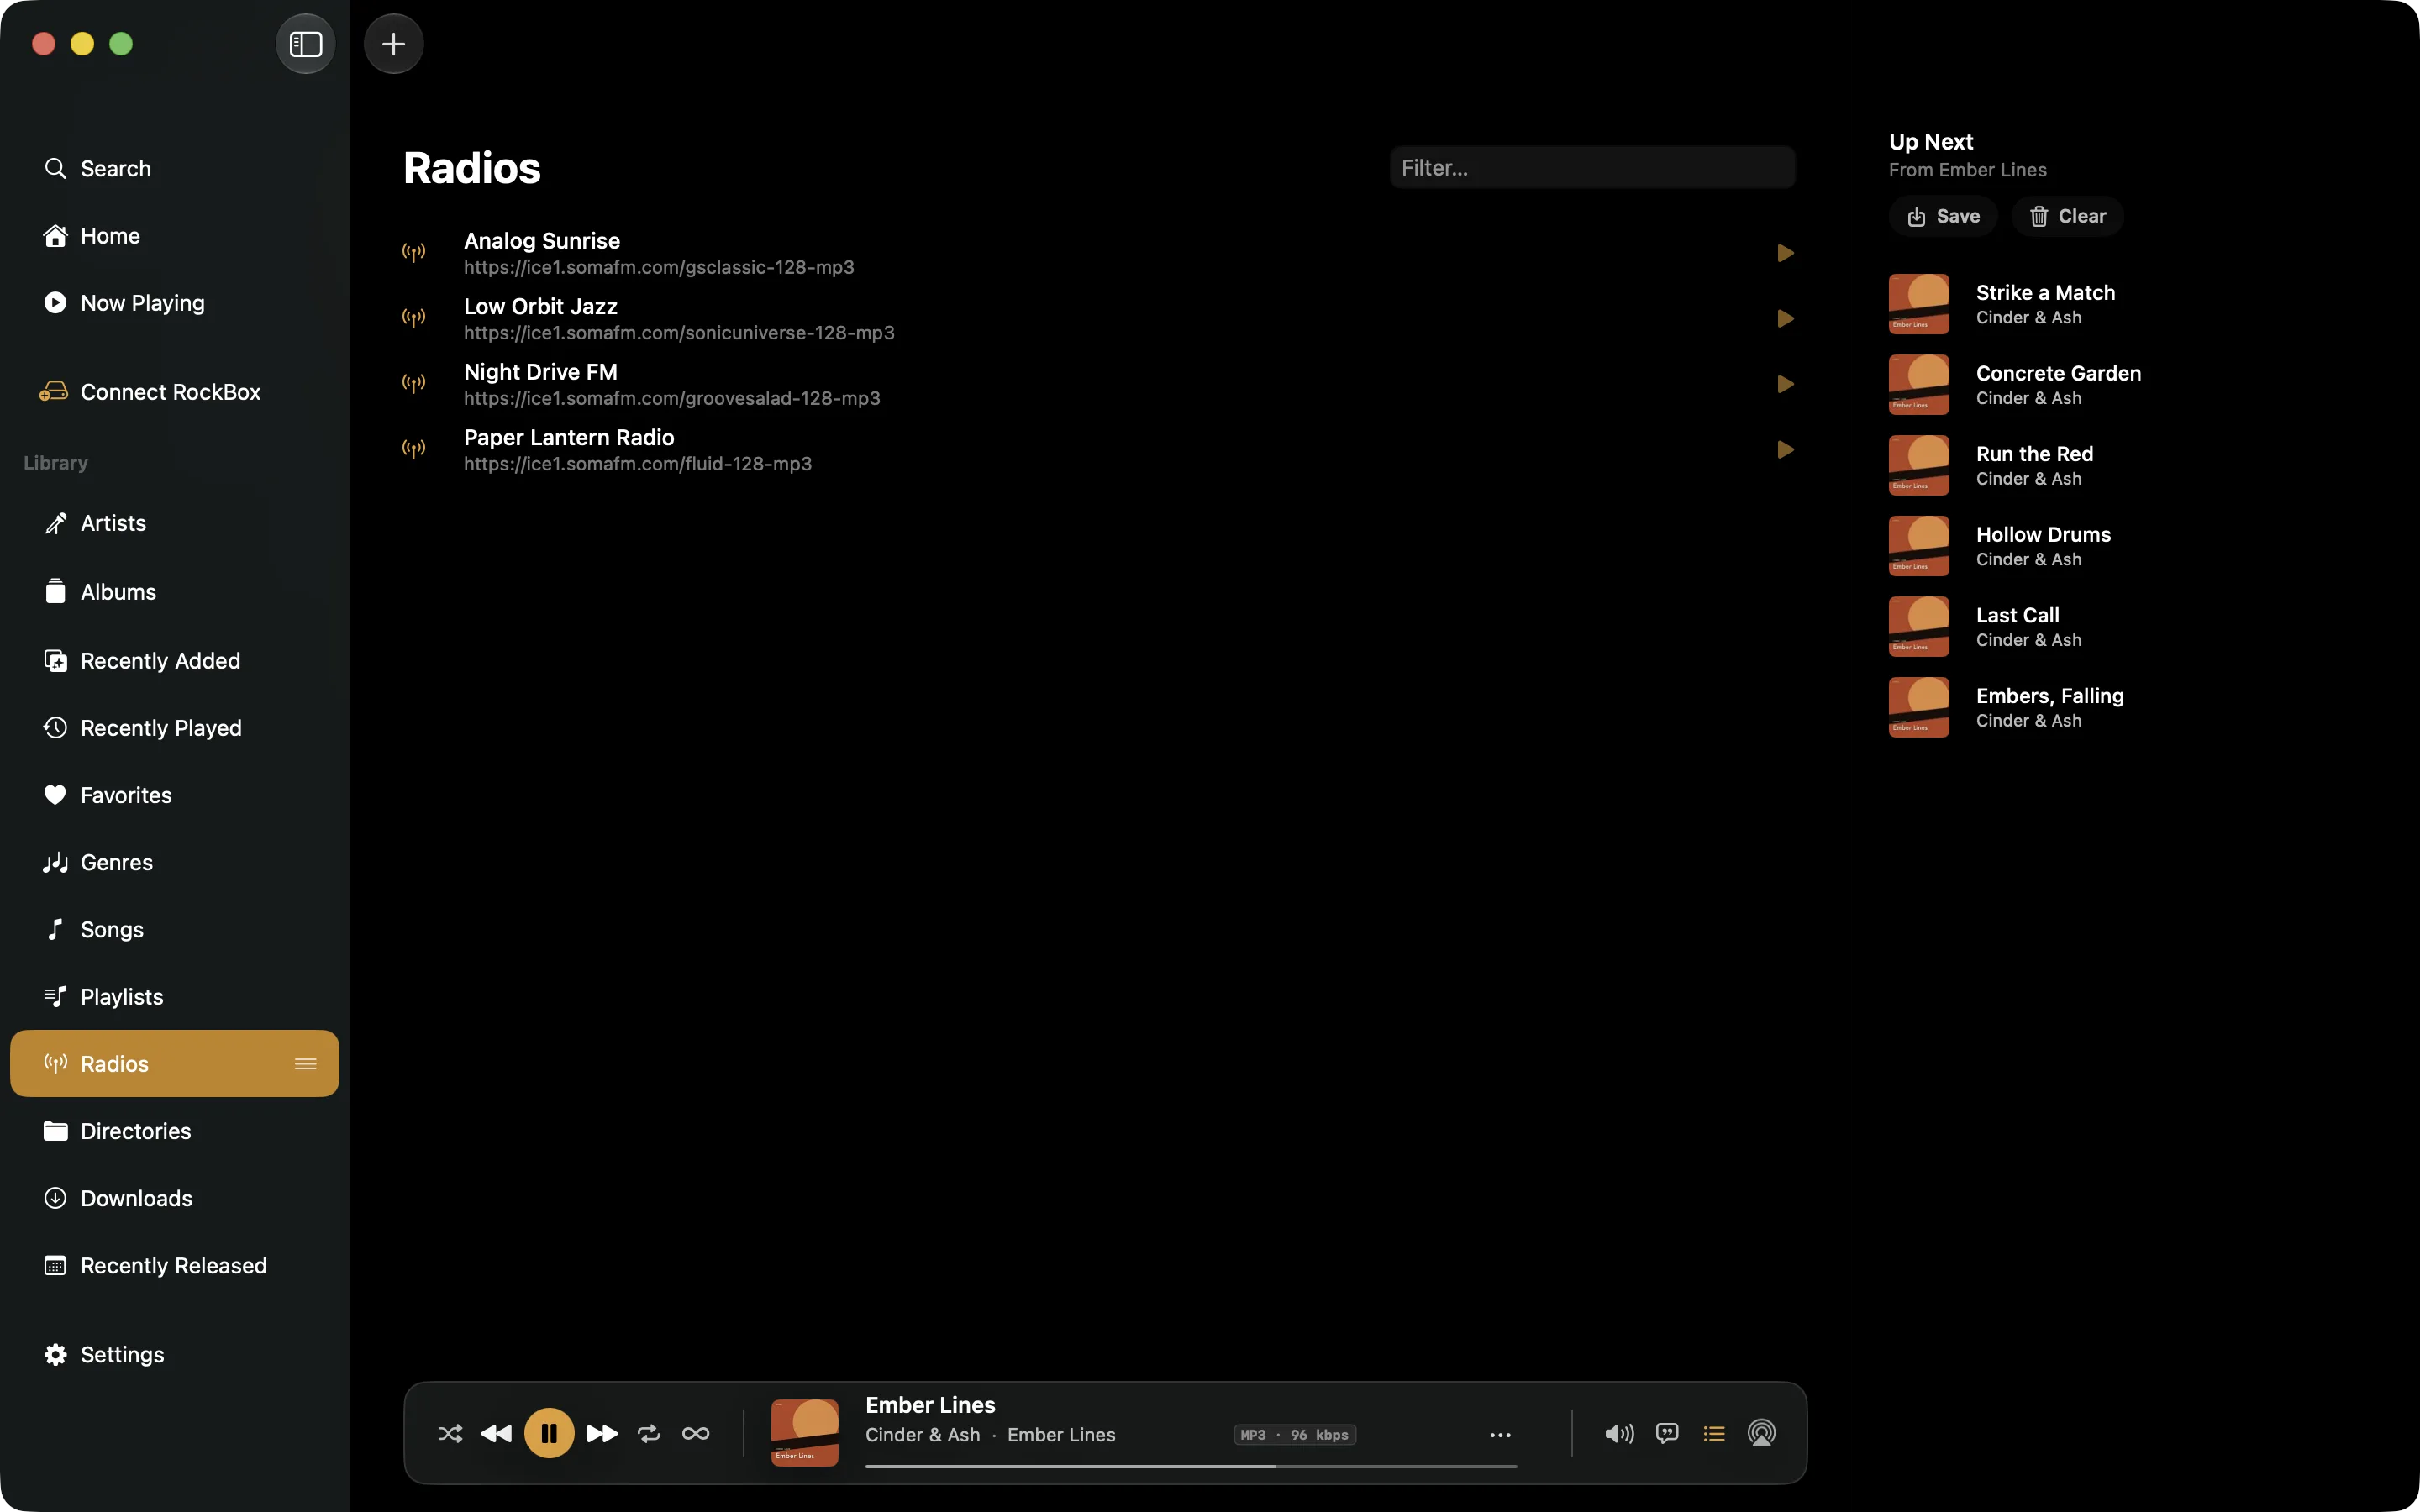Select the Low Orbit Jazz station name
2420x1512 pixels.
(541, 306)
